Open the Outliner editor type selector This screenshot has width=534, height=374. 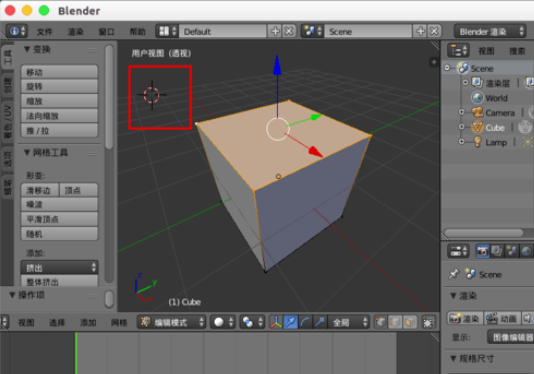458,51
